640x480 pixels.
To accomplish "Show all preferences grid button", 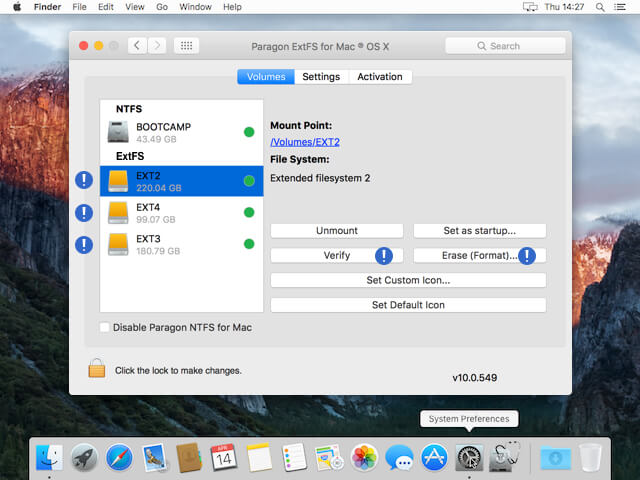I will [x=186, y=46].
